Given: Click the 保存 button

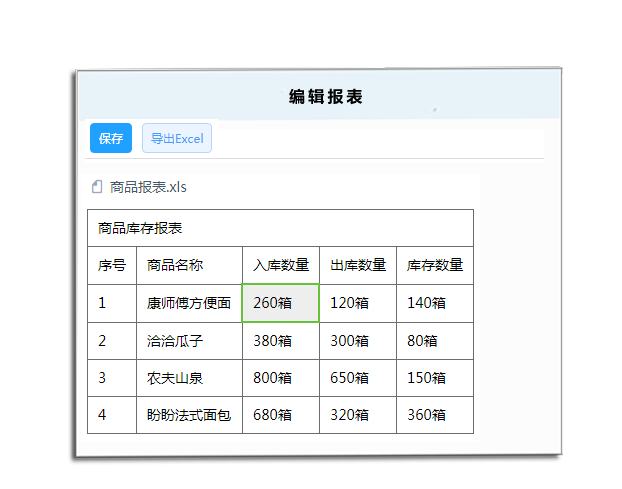Looking at the screenshot, I should point(111,138).
